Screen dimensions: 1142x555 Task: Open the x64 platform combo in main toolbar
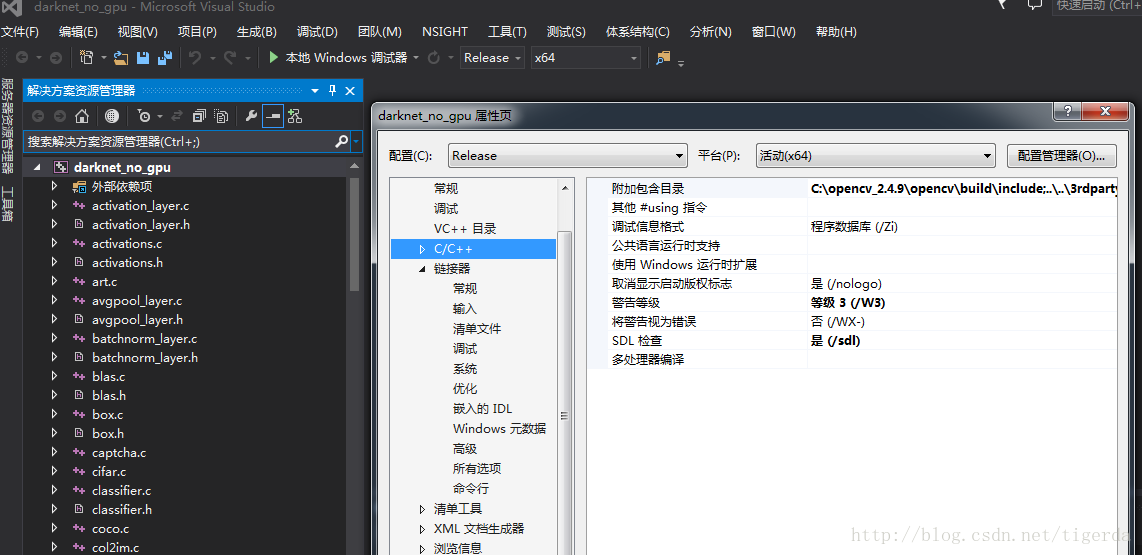coord(586,58)
